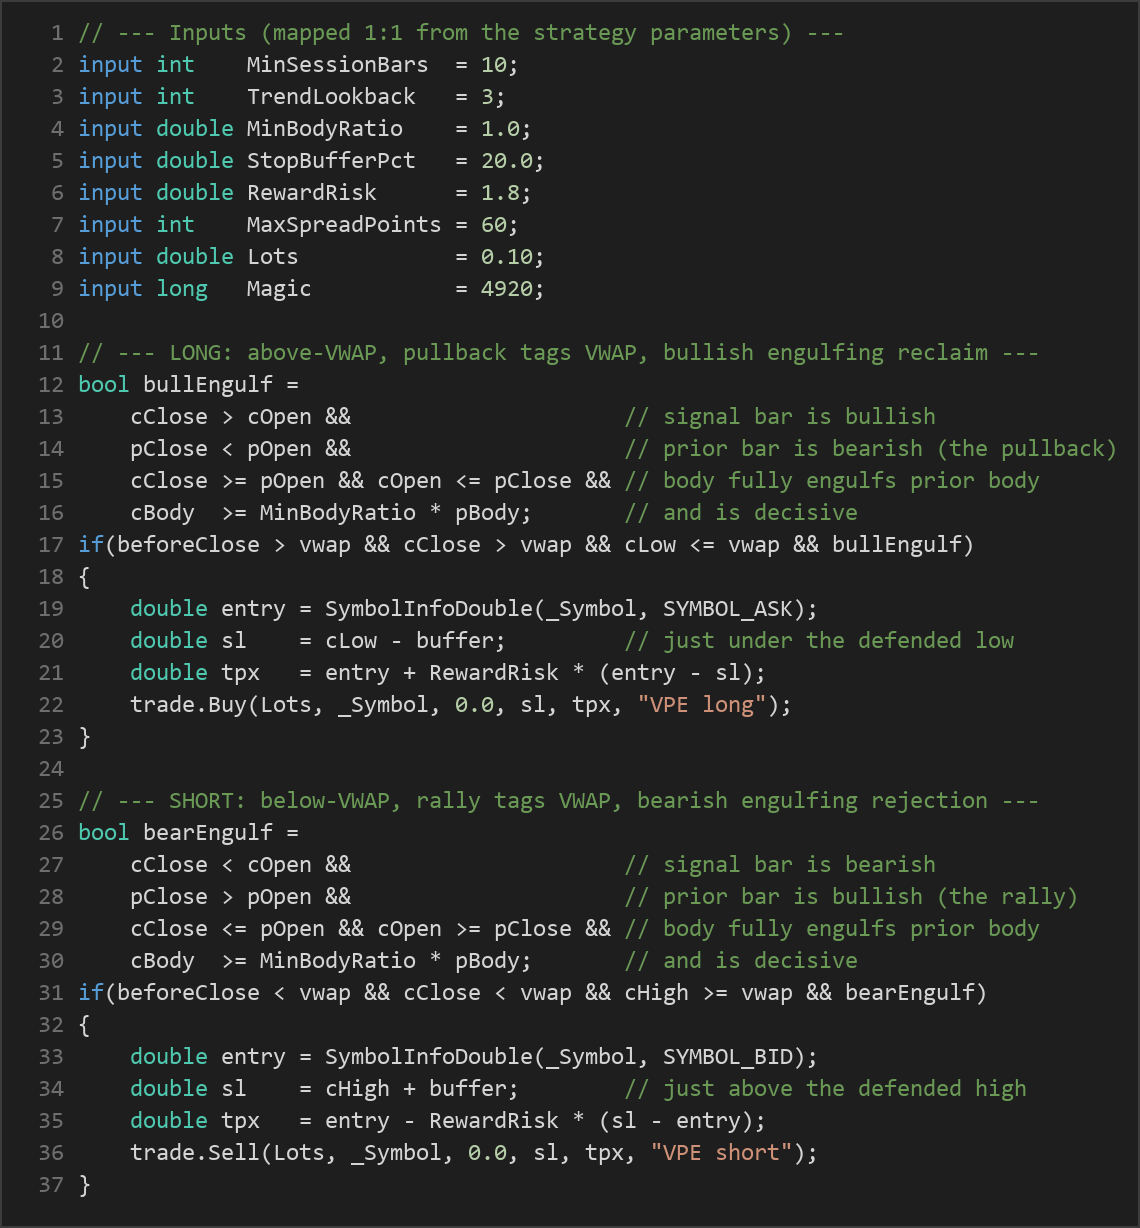Screen dimensions: 1140x1228
Task: Click the trade.Buy function call
Action: pos(188,705)
